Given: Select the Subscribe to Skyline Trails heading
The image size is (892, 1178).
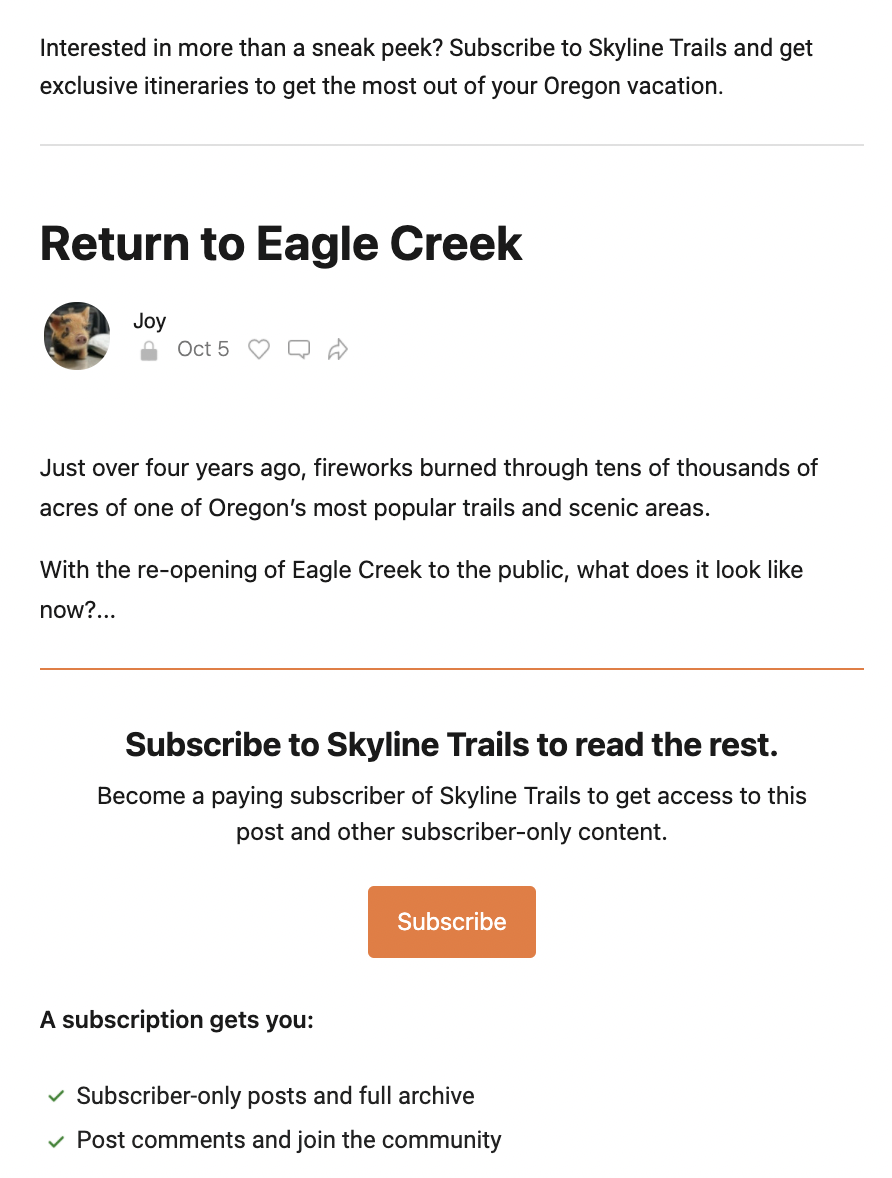Looking at the screenshot, I should click(x=452, y=745).
